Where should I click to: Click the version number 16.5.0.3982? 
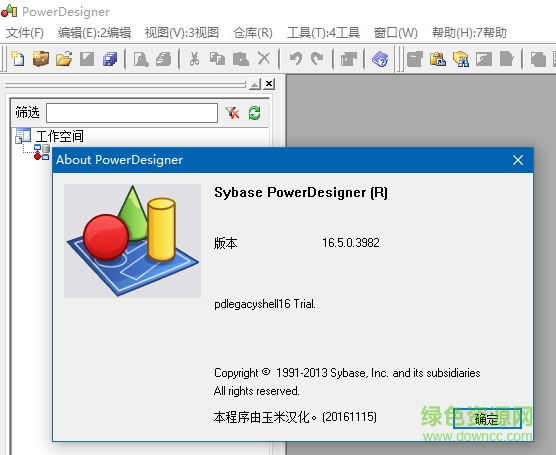pyautogui.click(x=351, y=243)
